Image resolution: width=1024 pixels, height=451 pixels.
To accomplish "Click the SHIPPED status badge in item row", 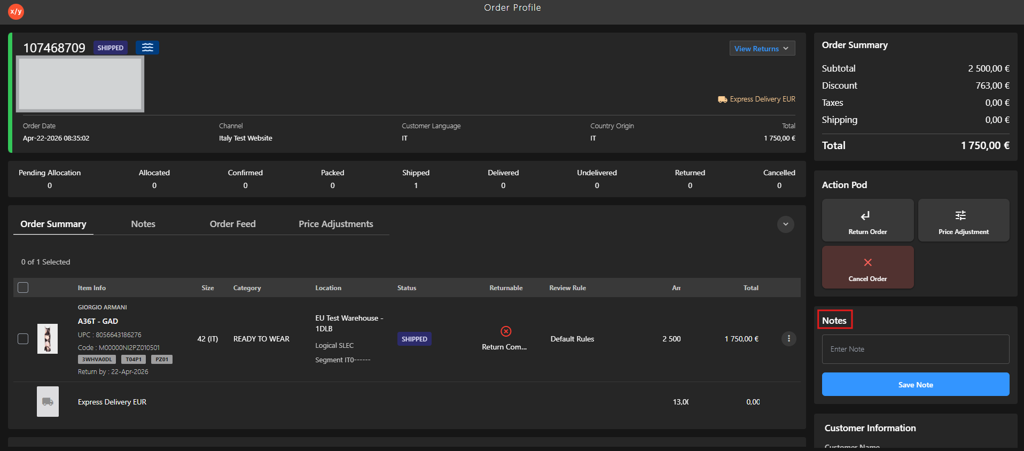I will coord(414,339).
